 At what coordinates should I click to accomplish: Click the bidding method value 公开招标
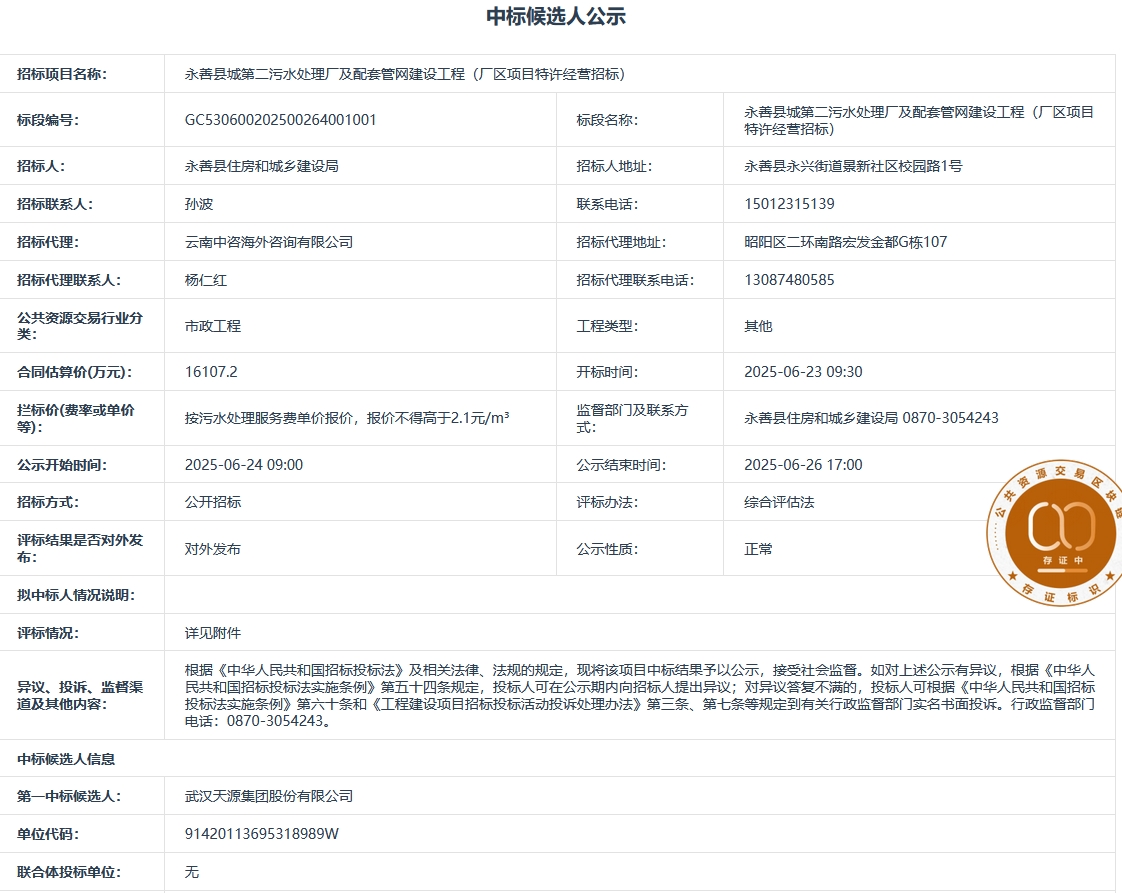[213, 502]
